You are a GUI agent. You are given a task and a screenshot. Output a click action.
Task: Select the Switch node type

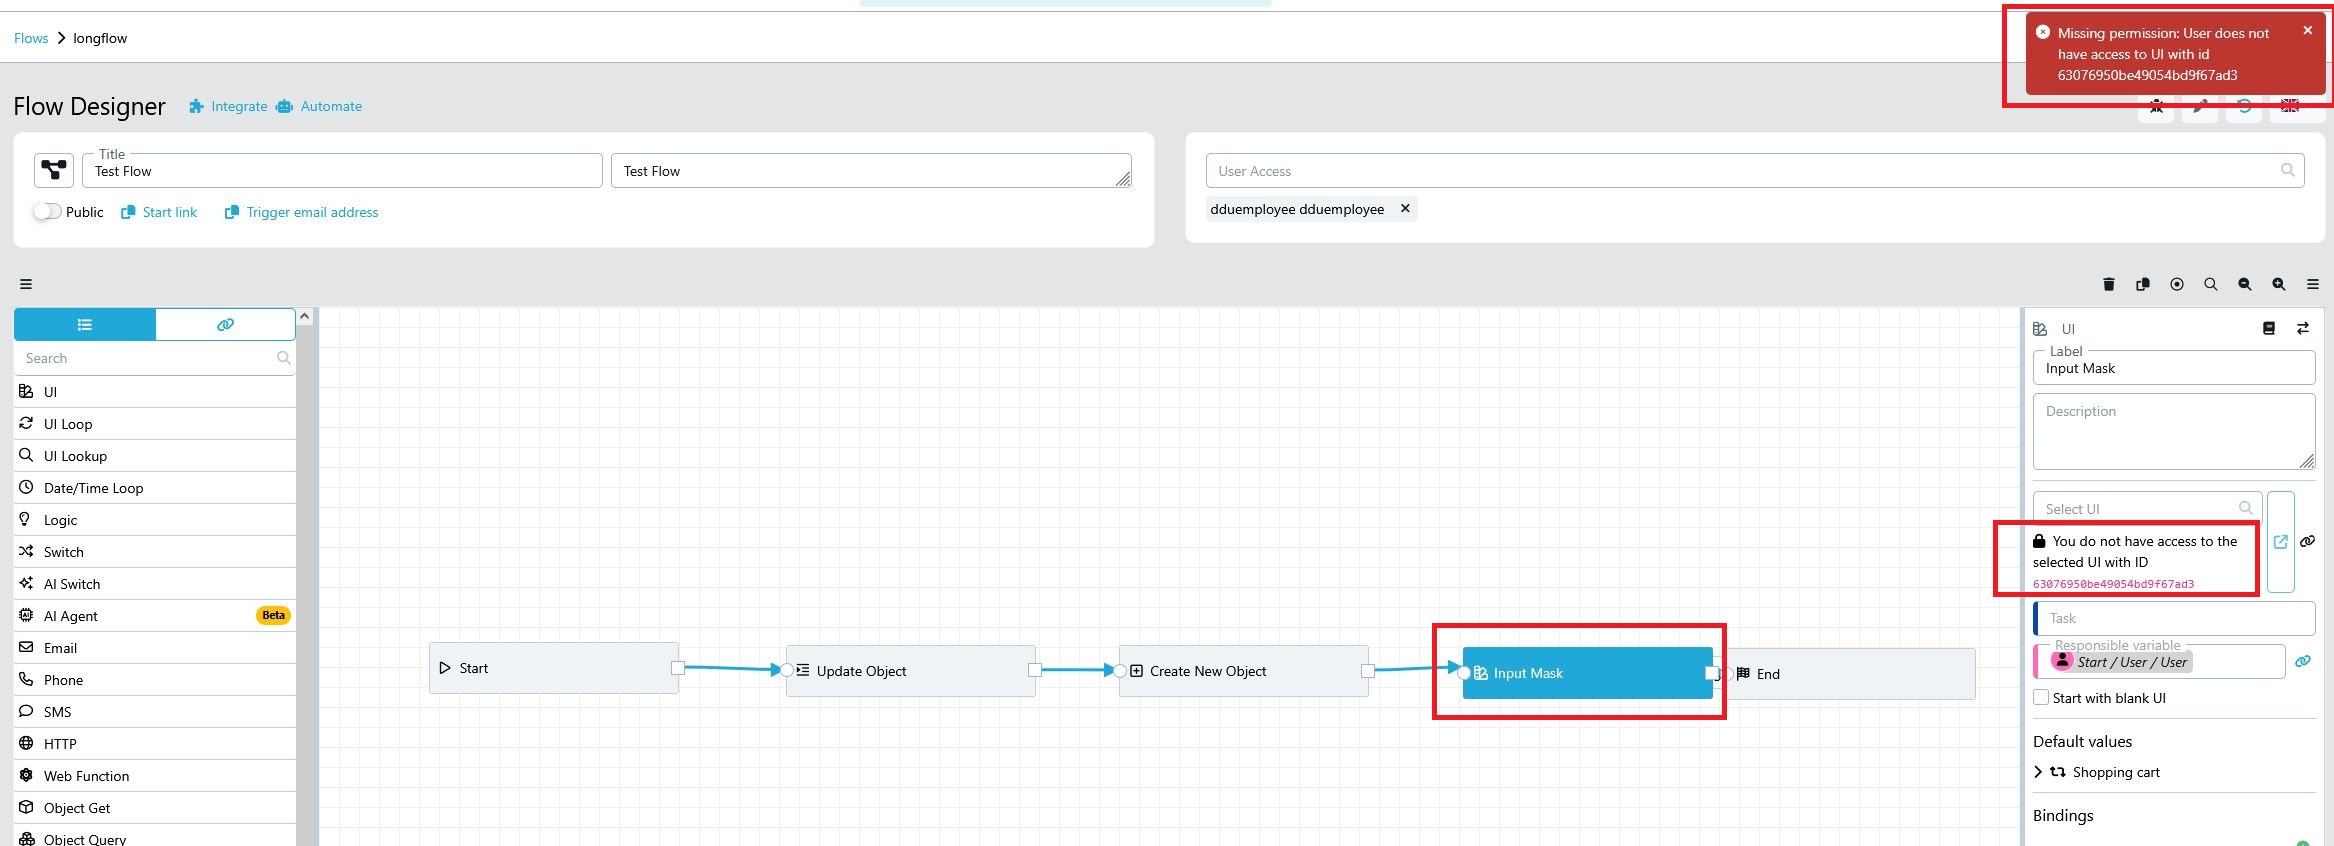tap(155, 552)
